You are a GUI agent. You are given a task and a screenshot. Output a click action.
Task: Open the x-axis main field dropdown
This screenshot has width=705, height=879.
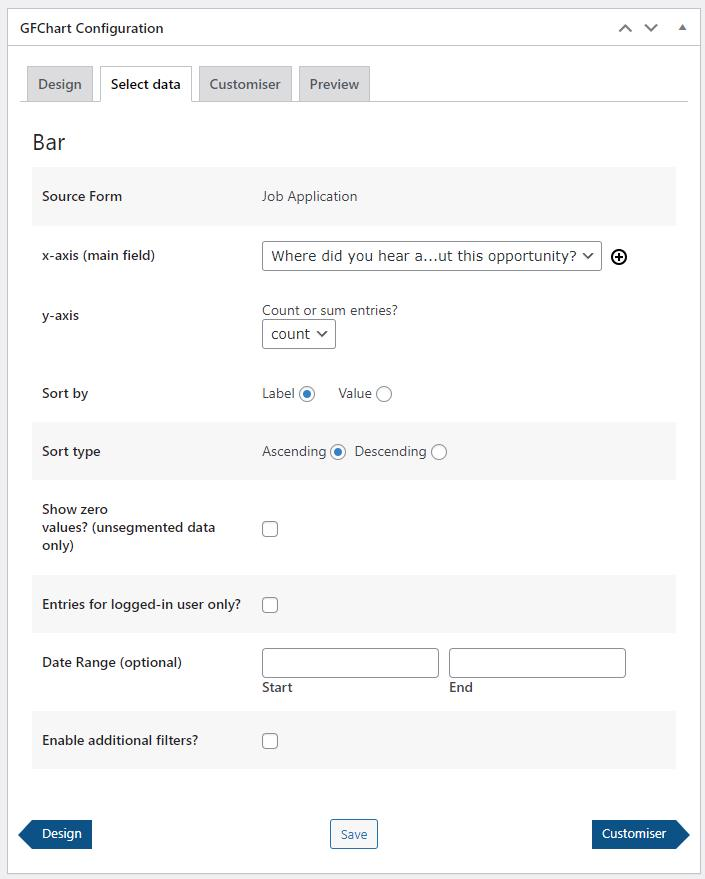431,256
